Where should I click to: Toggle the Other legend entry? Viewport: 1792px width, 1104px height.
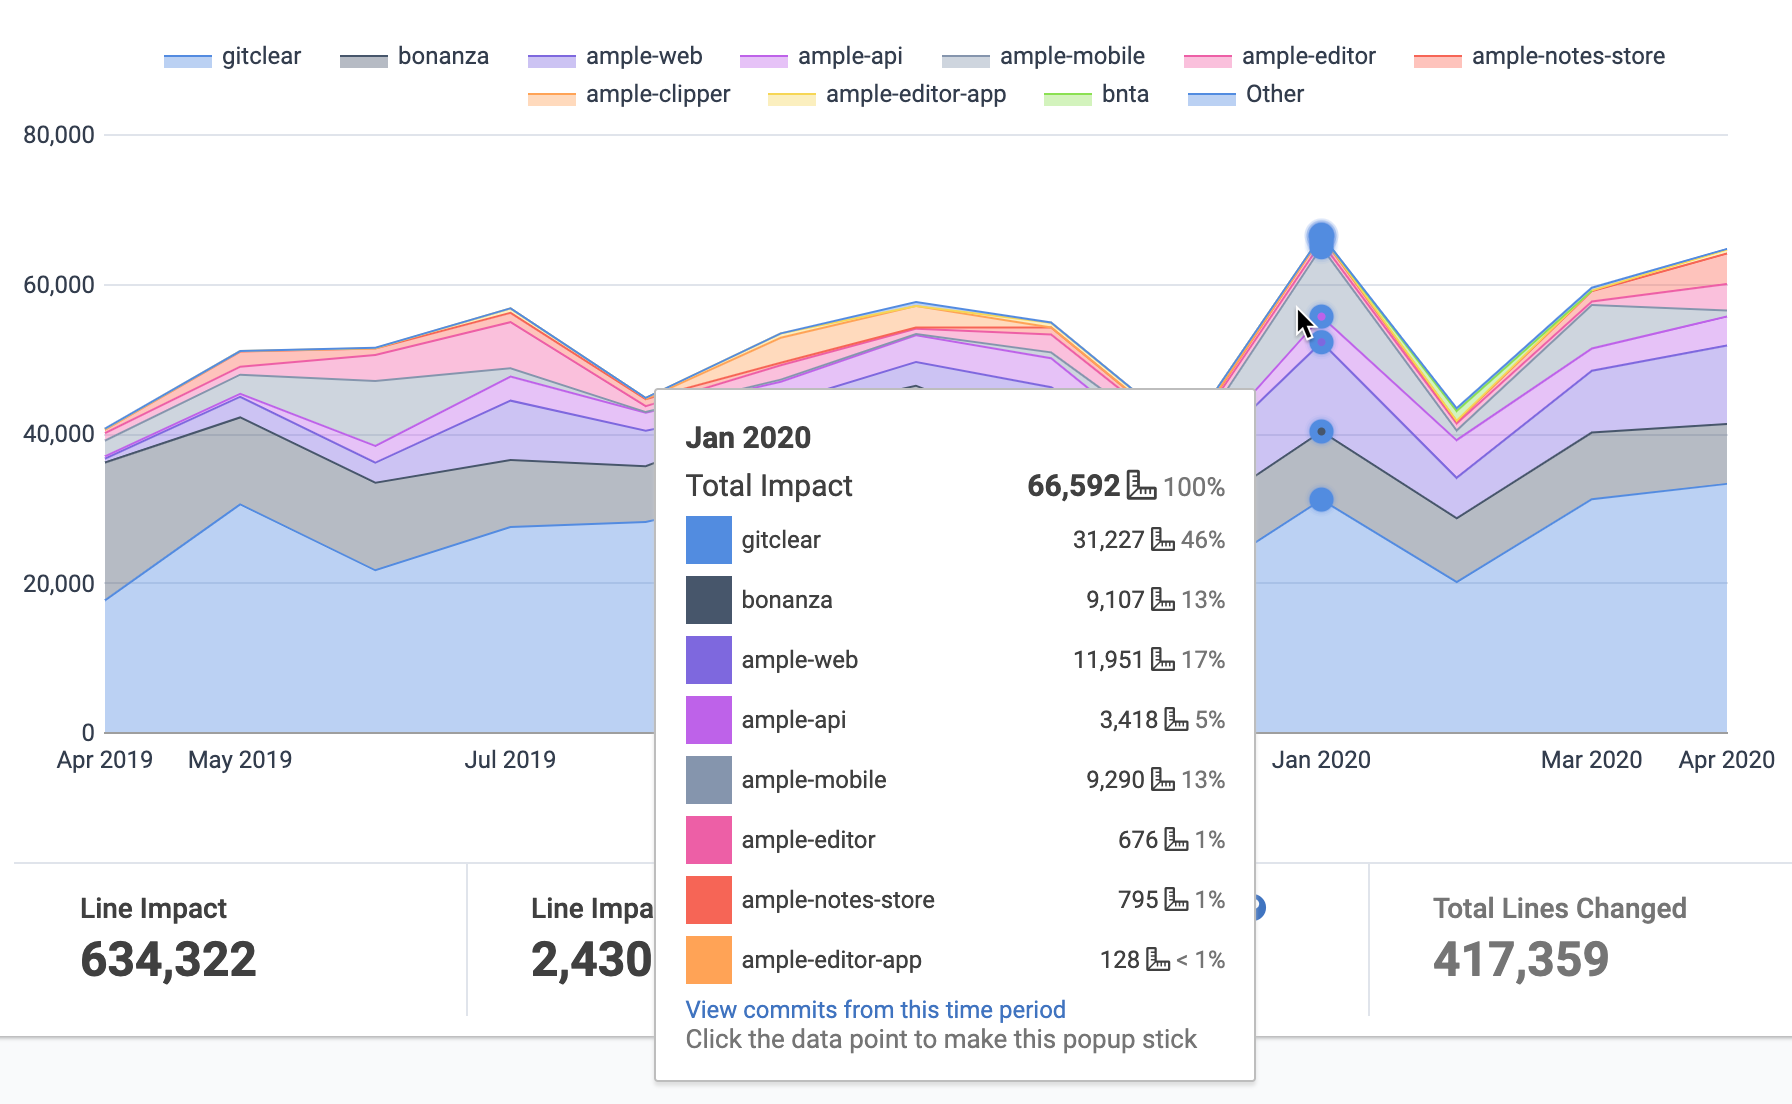pos(1246,95)
